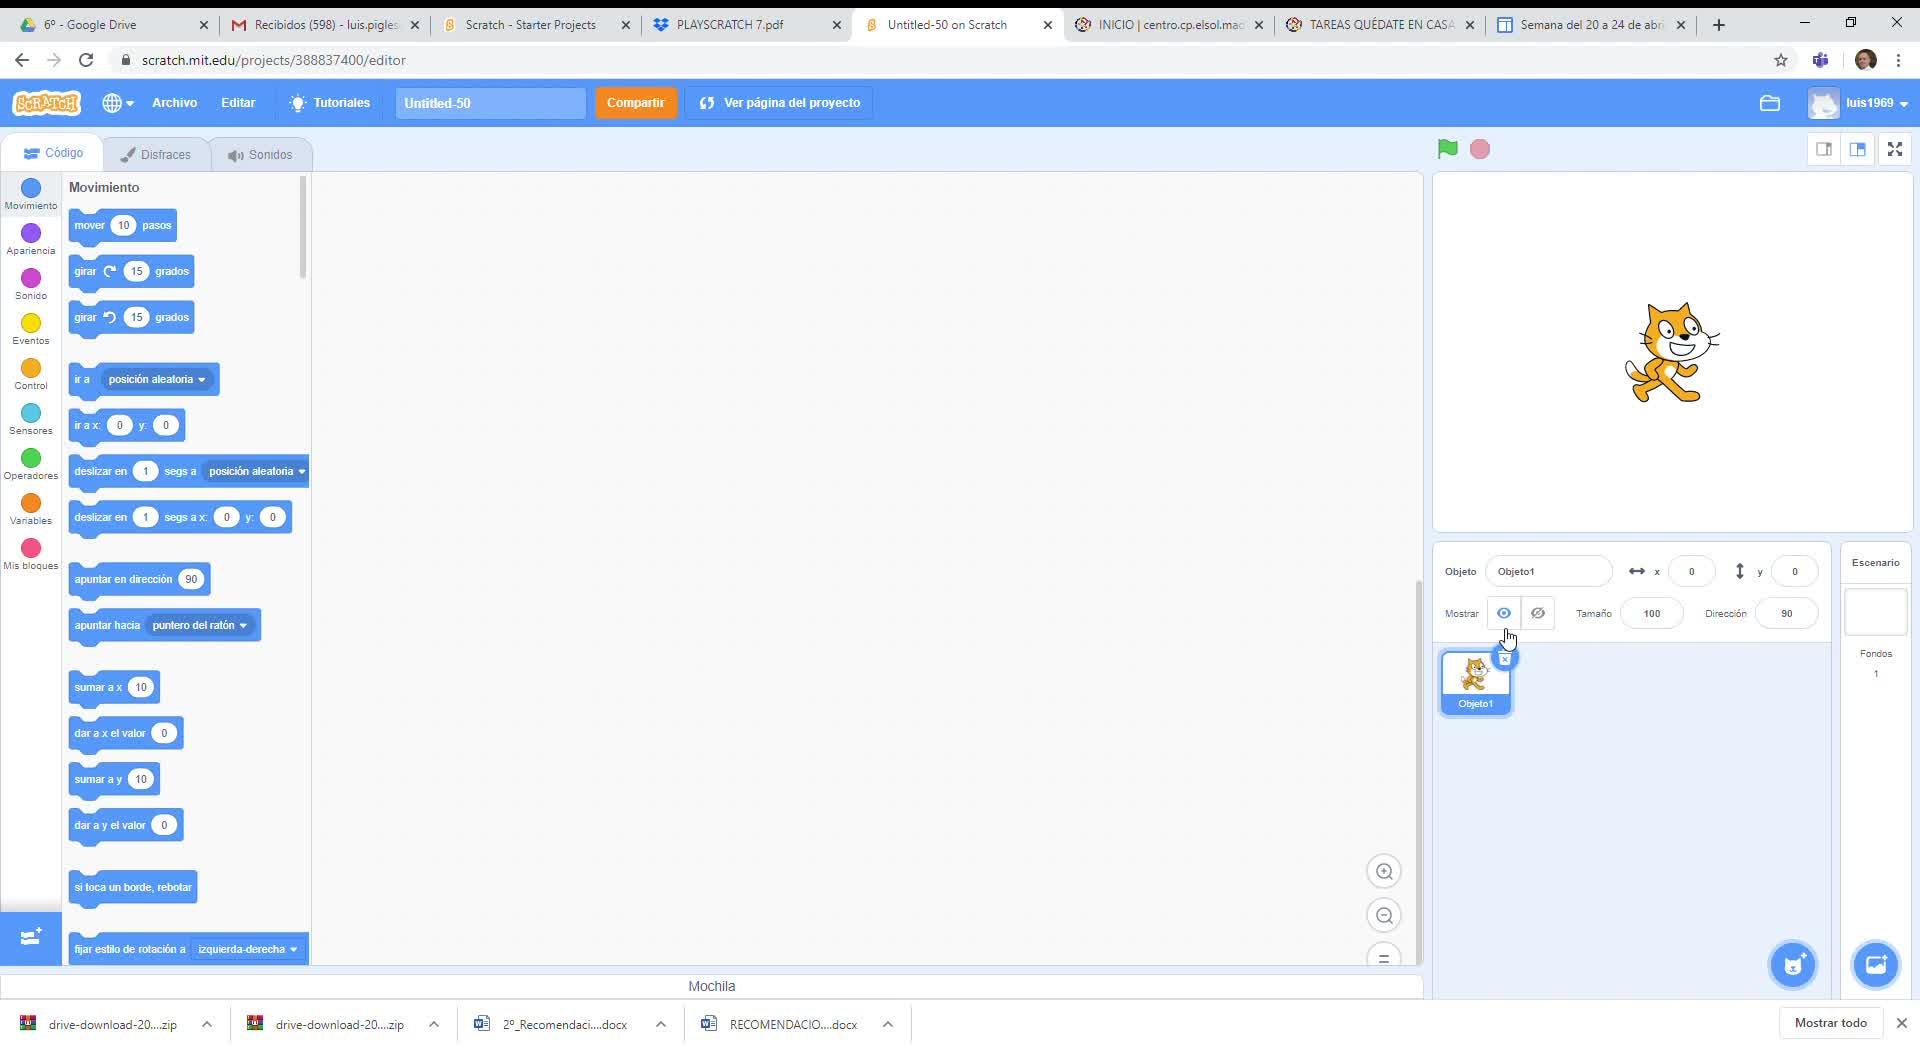This screenshot has width=1920, height=1048.
Task: Delete Objeto1 sprite with X badge
Action: 1504,659
